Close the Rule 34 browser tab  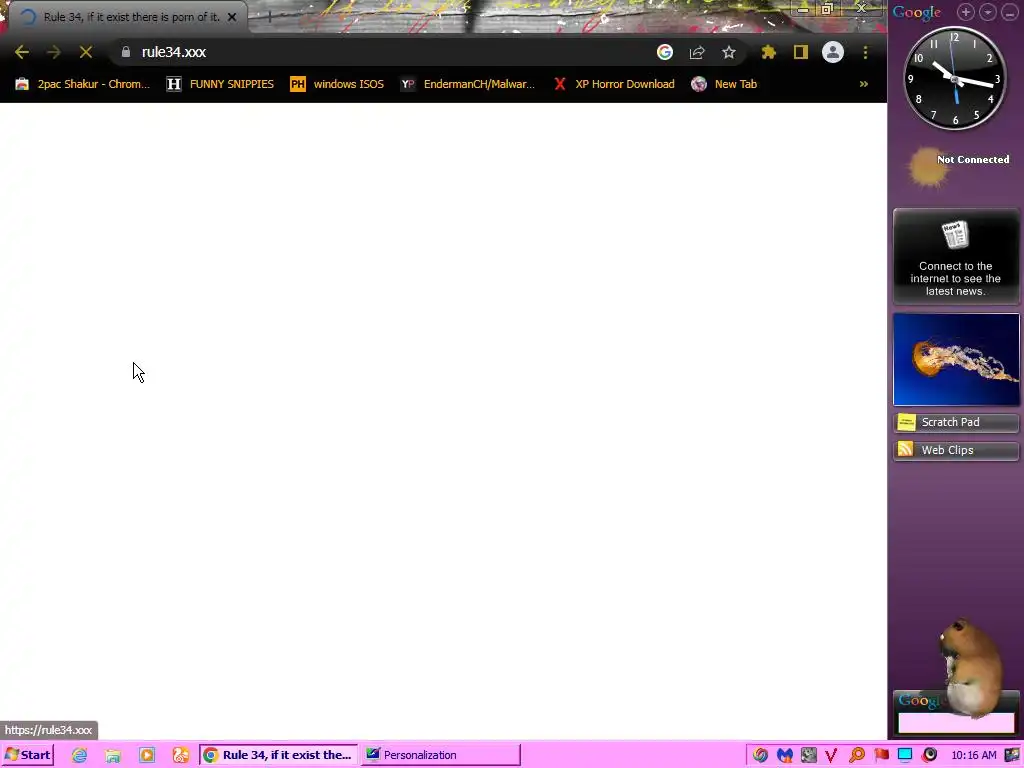pos(232,17)
